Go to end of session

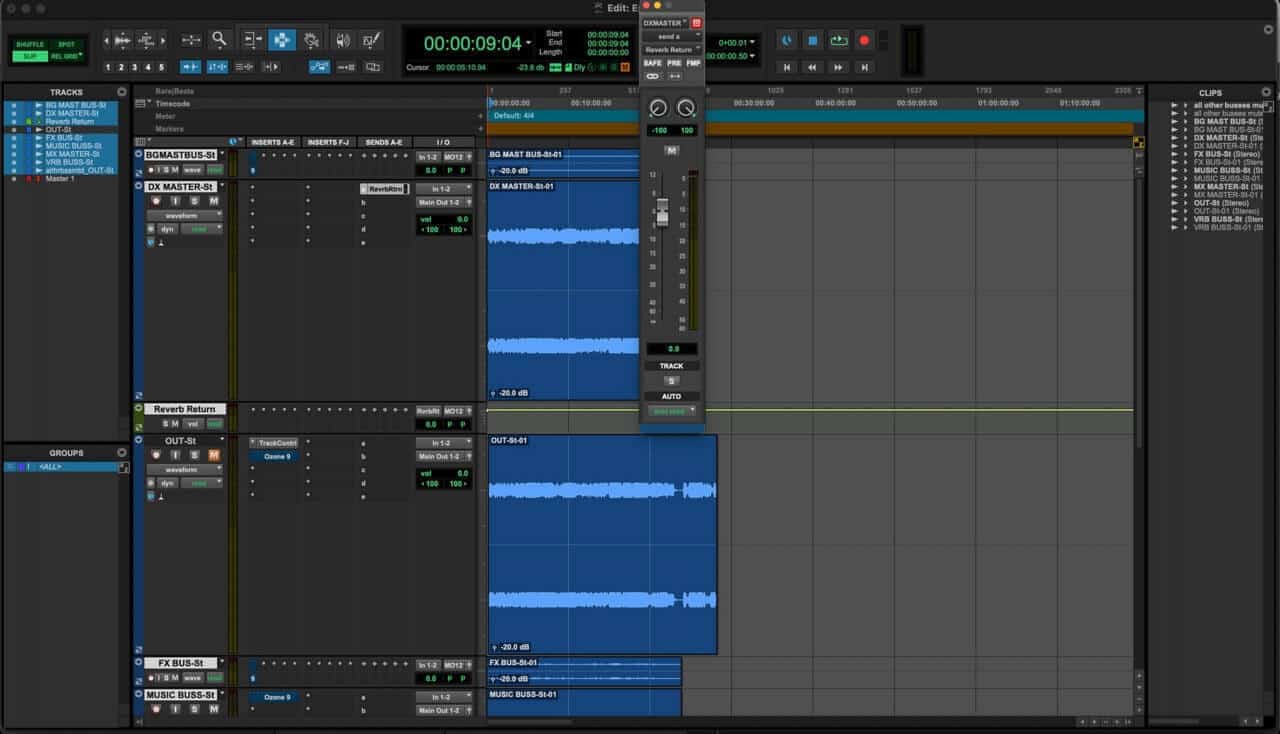coord(865,67)
